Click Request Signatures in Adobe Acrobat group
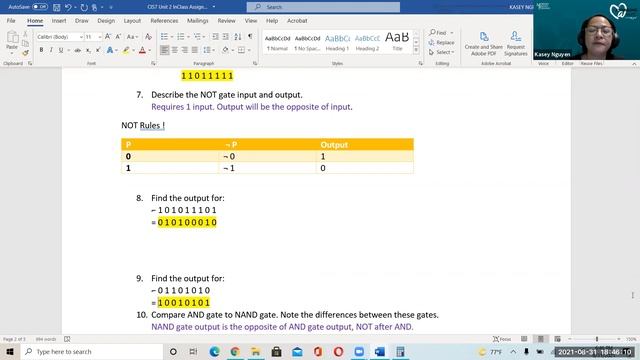Image resolution: width=640 pixels, height=360 pixels. coord(516,44)
